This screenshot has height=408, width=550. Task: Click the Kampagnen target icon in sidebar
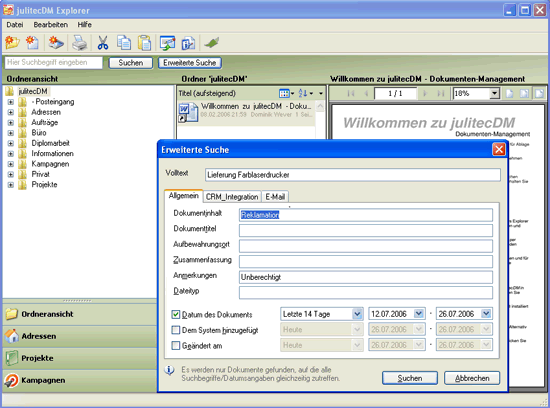coord(11,380)
